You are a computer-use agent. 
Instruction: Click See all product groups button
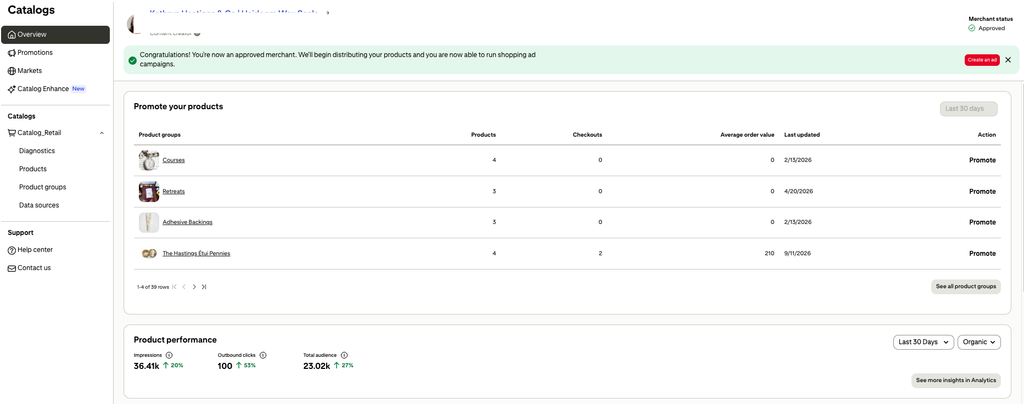tap(965, 287)
